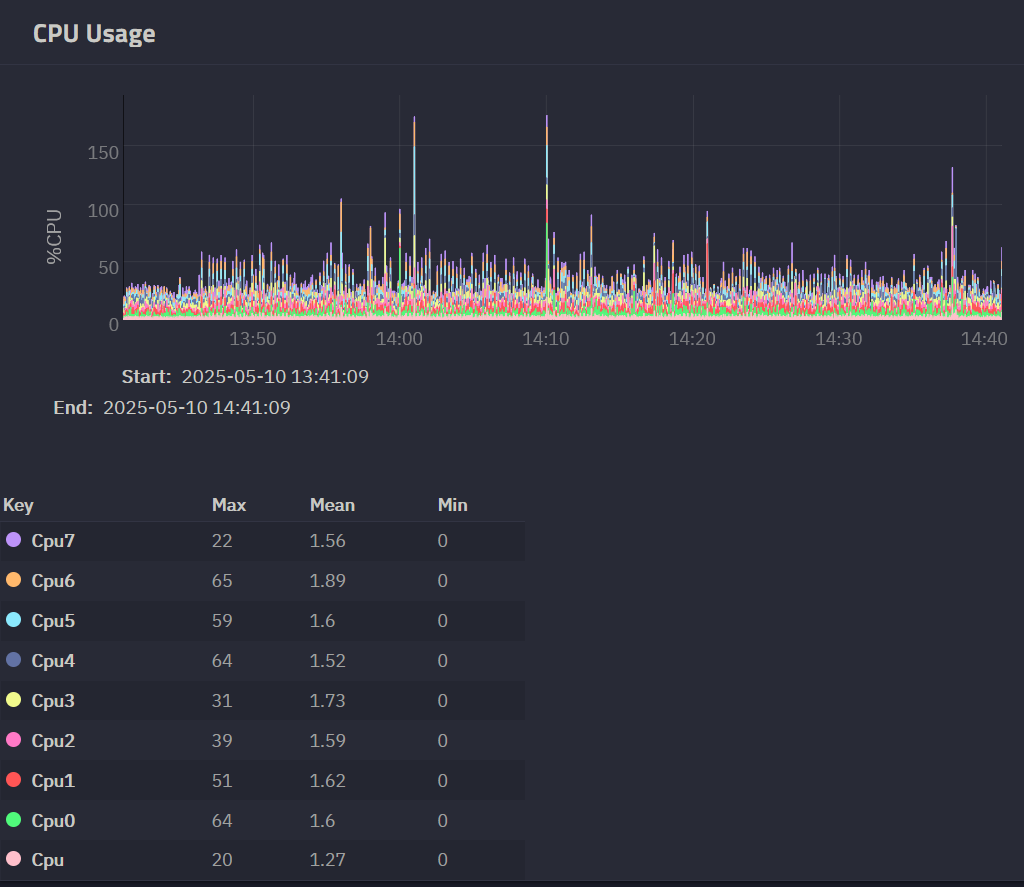The image size is (1024, 887).
Task: Sort by the Min column header
Action: click(x=453, y=505)
